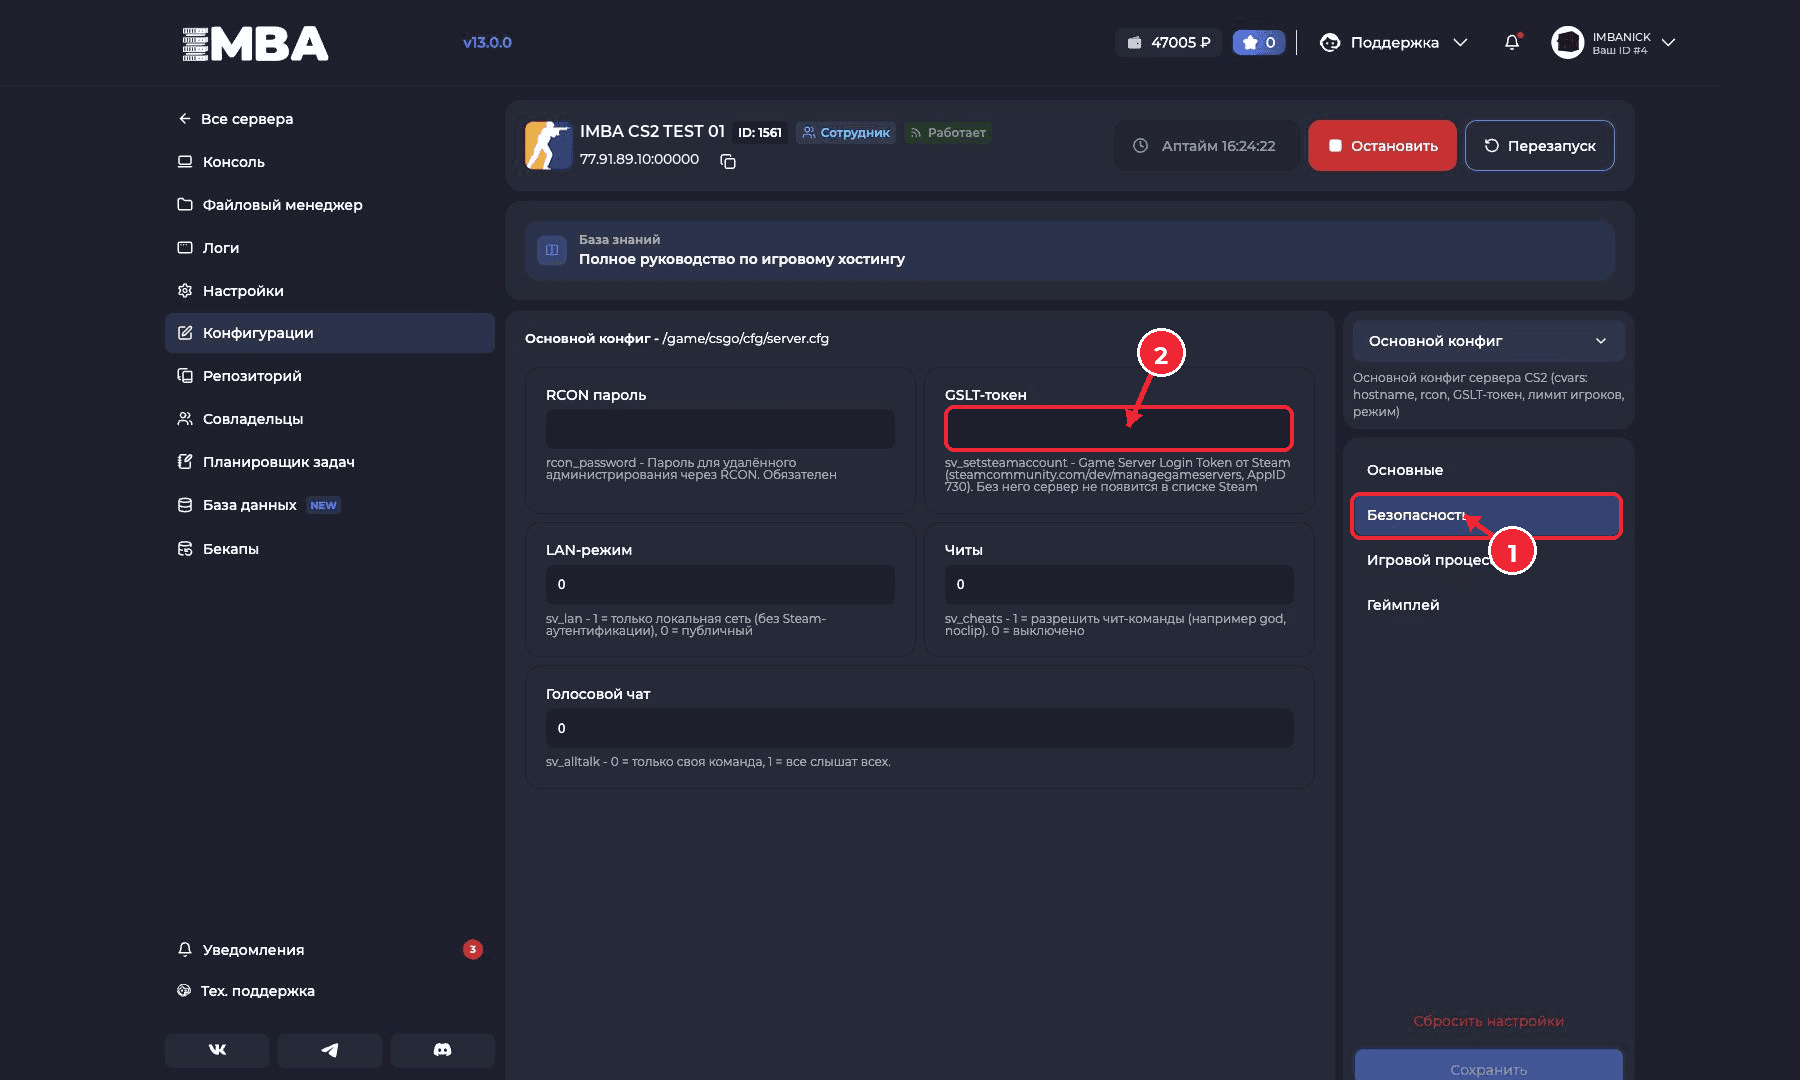The height and width of the screenshot is (1080, 1800).
Task: Click the Остановить server button
Action: (x=1382, y=146)
